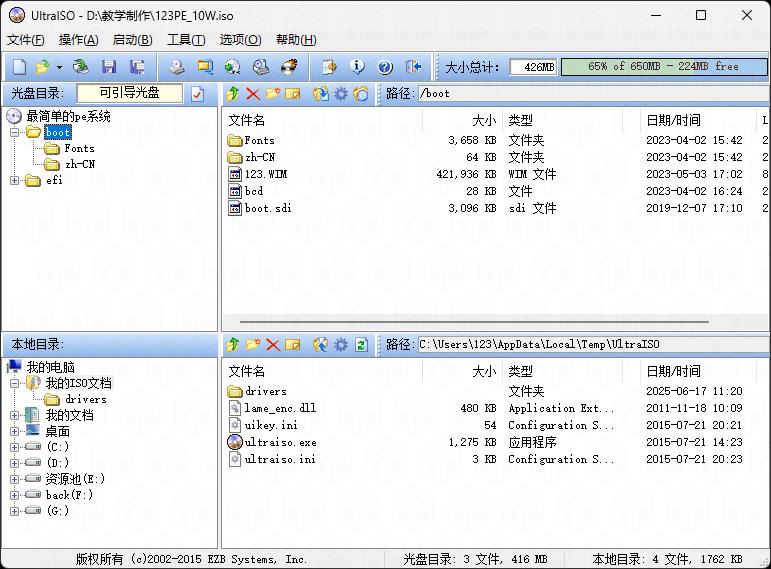This screenshot has height=569, width=771.
Task: Click the New ISO file toolbar icon
Action: (18, 67)
